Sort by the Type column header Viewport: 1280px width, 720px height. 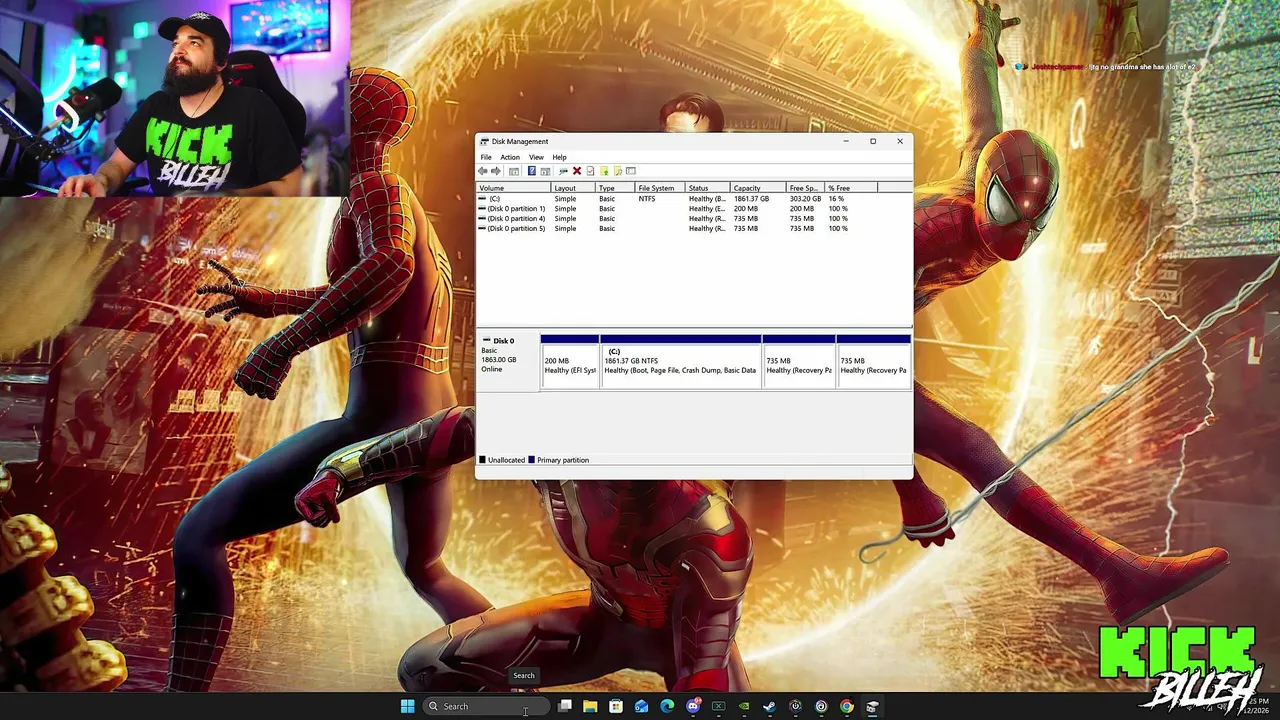pos(615,188)
